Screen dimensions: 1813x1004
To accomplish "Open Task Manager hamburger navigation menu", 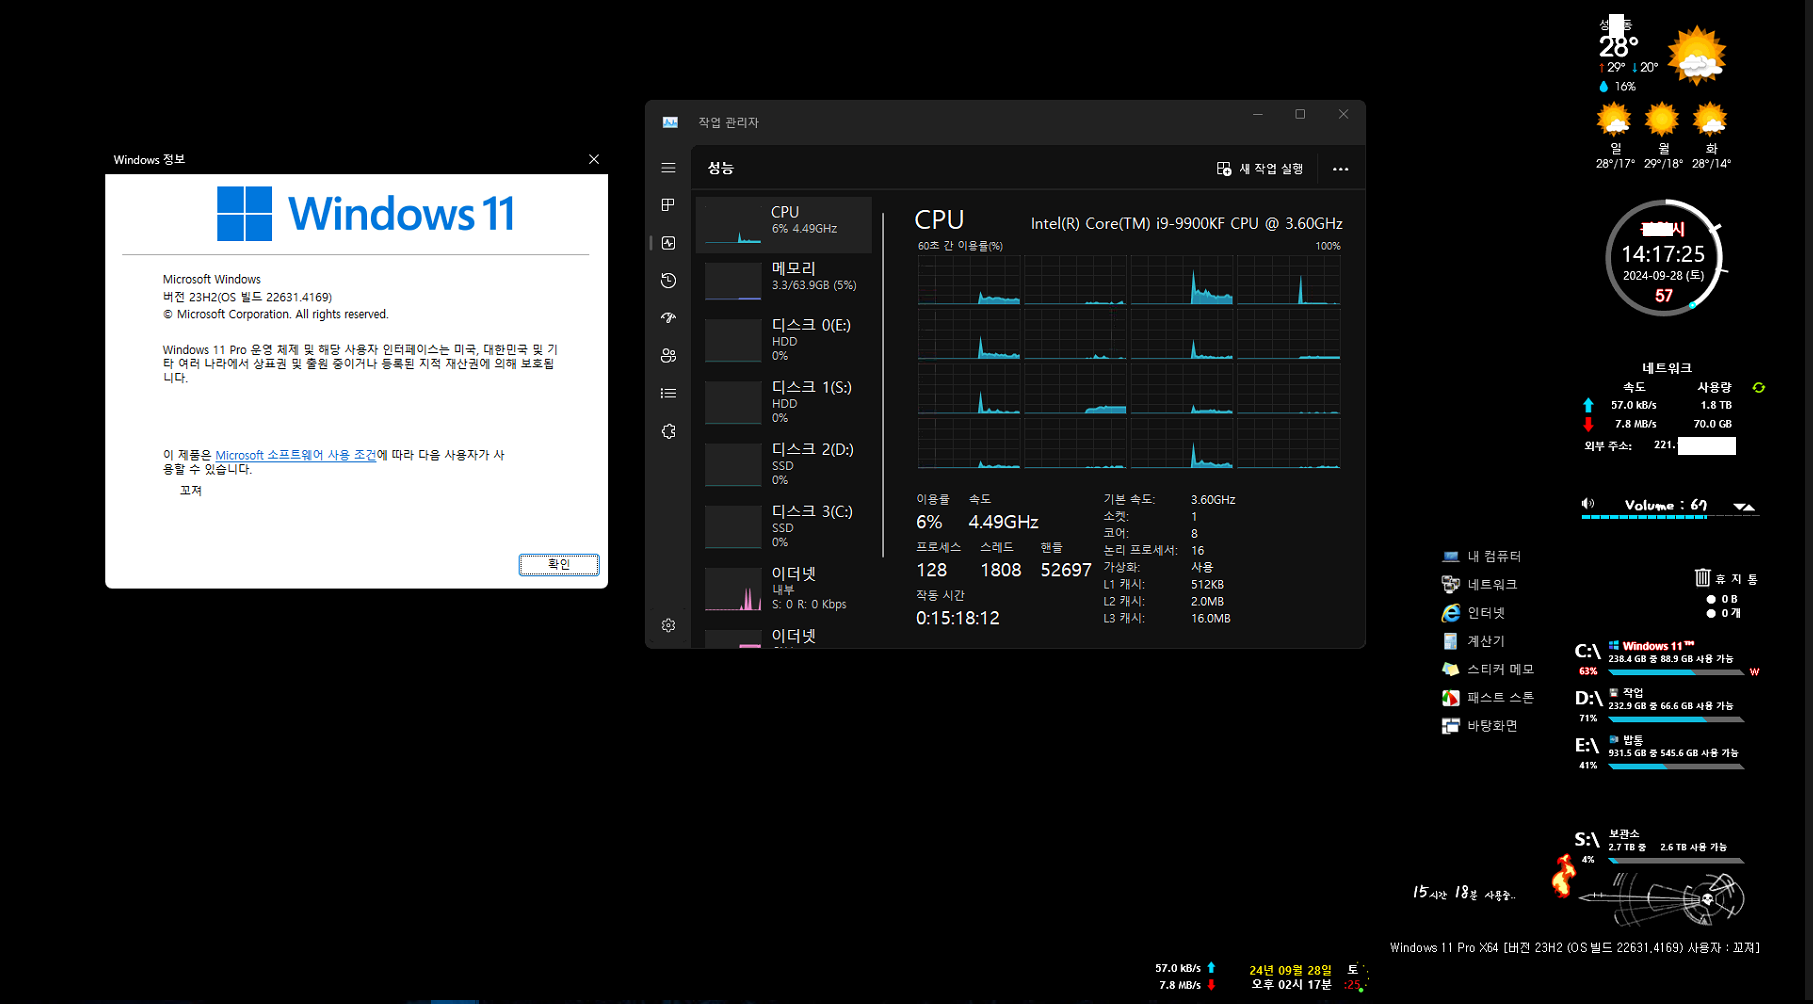I will point(668,168).
